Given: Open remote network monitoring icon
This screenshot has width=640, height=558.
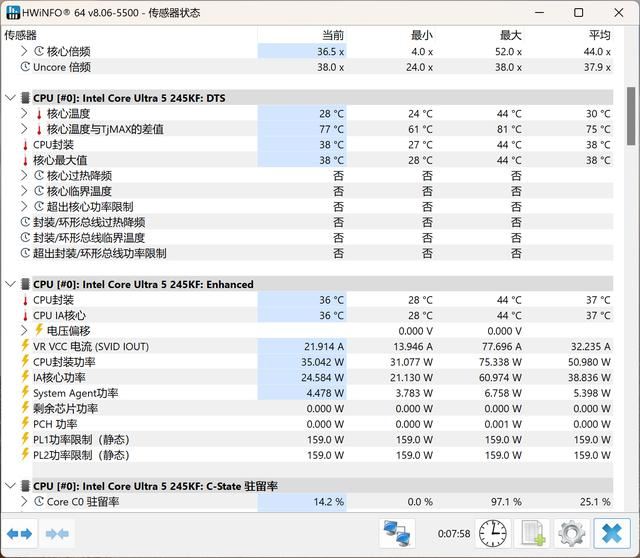Looking at the screenshot, I should [397, 533].
